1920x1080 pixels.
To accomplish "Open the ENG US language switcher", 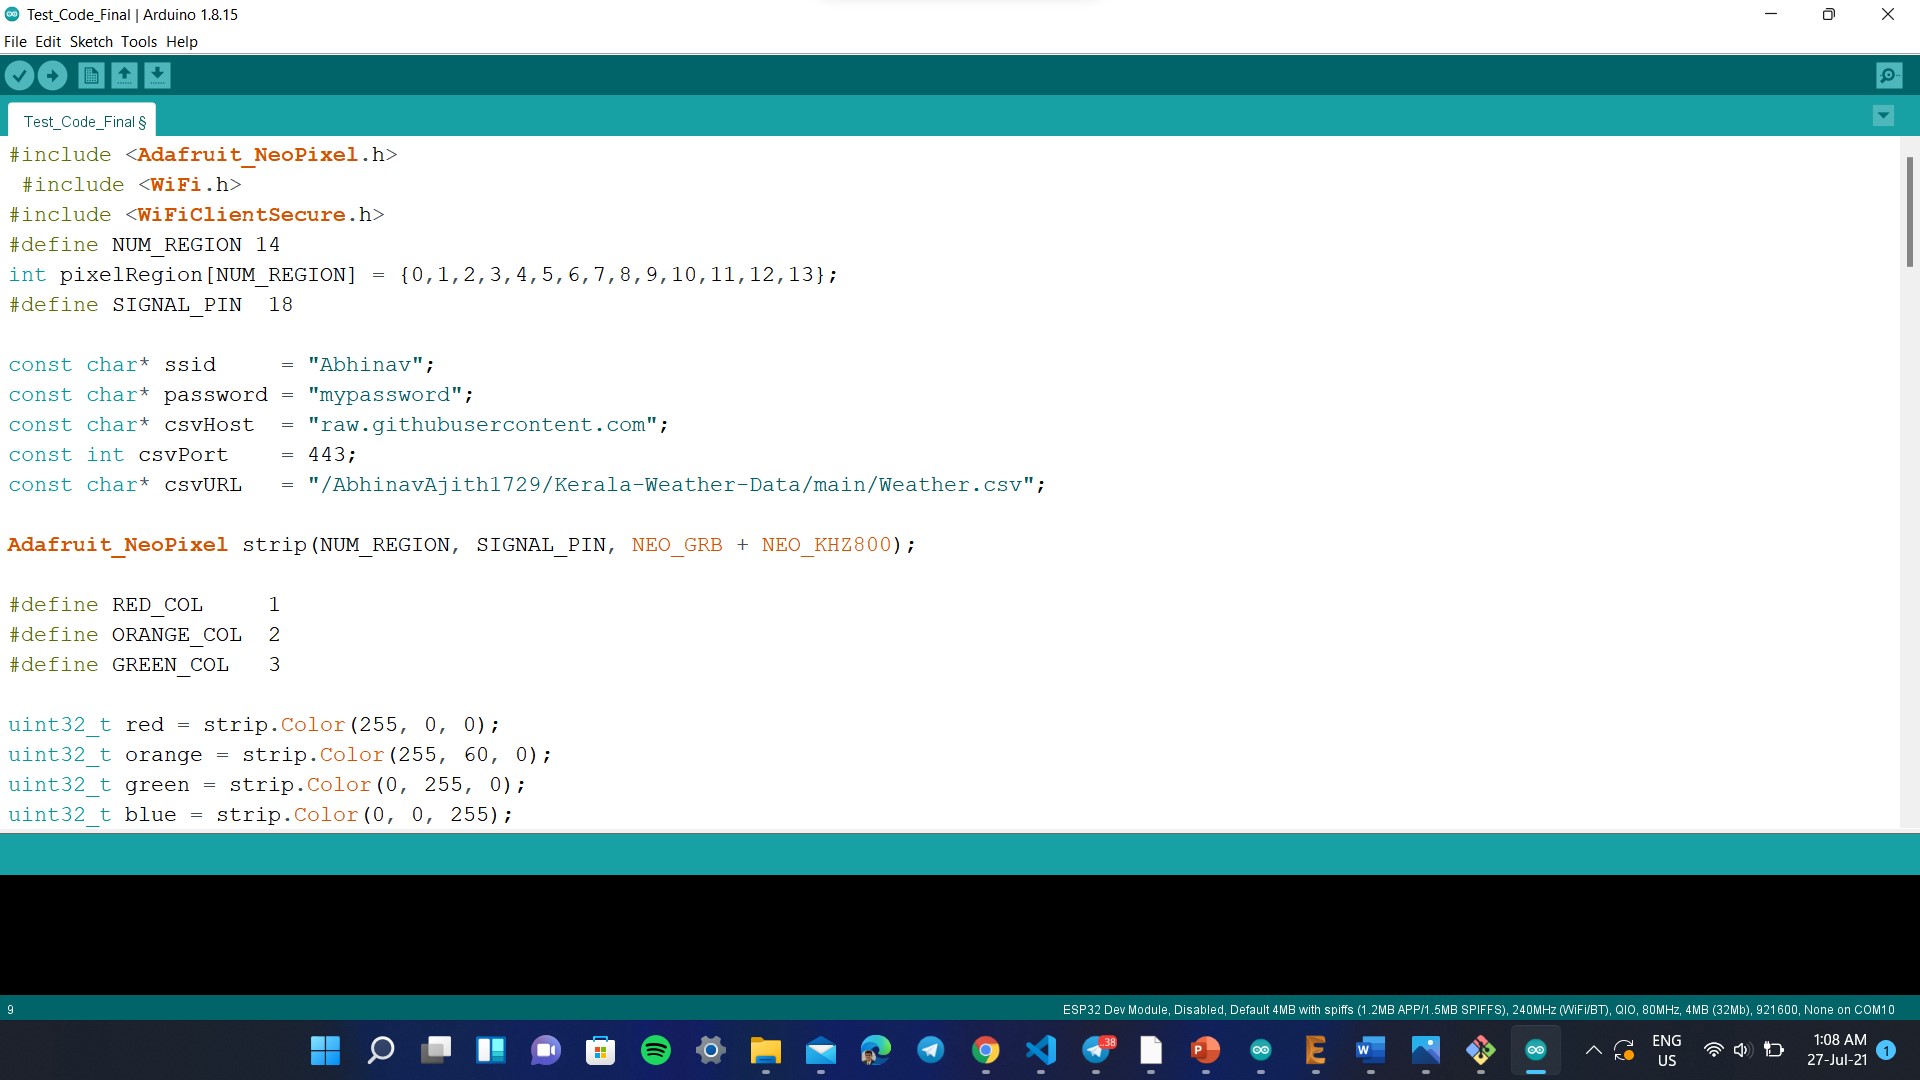I will pyautogui.click(x=1666, y=1050).
